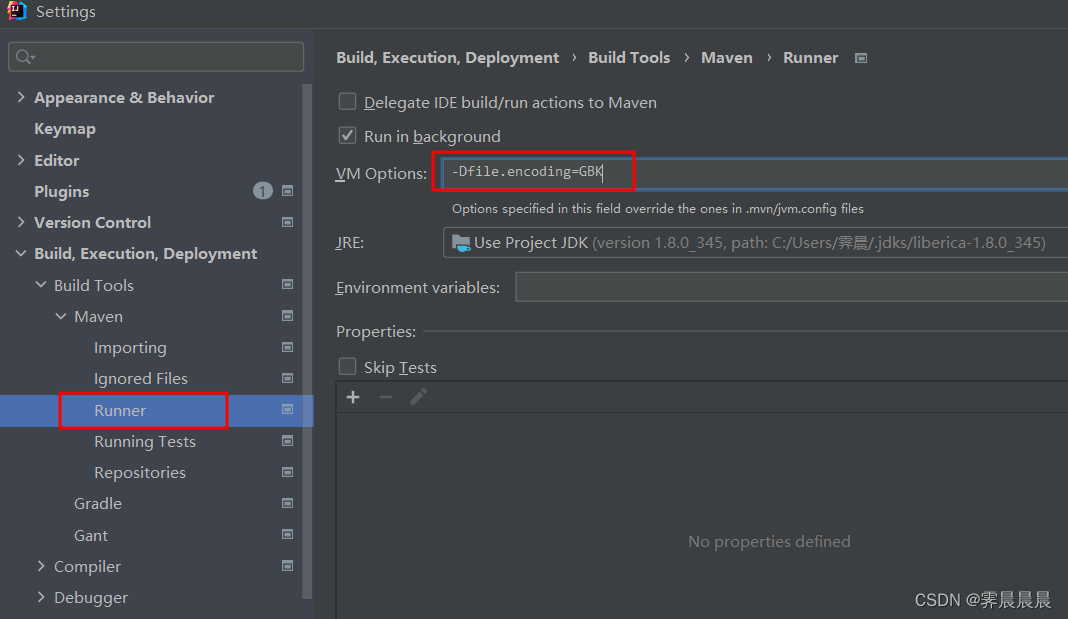This screenshot has width=1068, height=619.
Task: Click 'No properties defined' placeholder text
Action: (769, 541)
